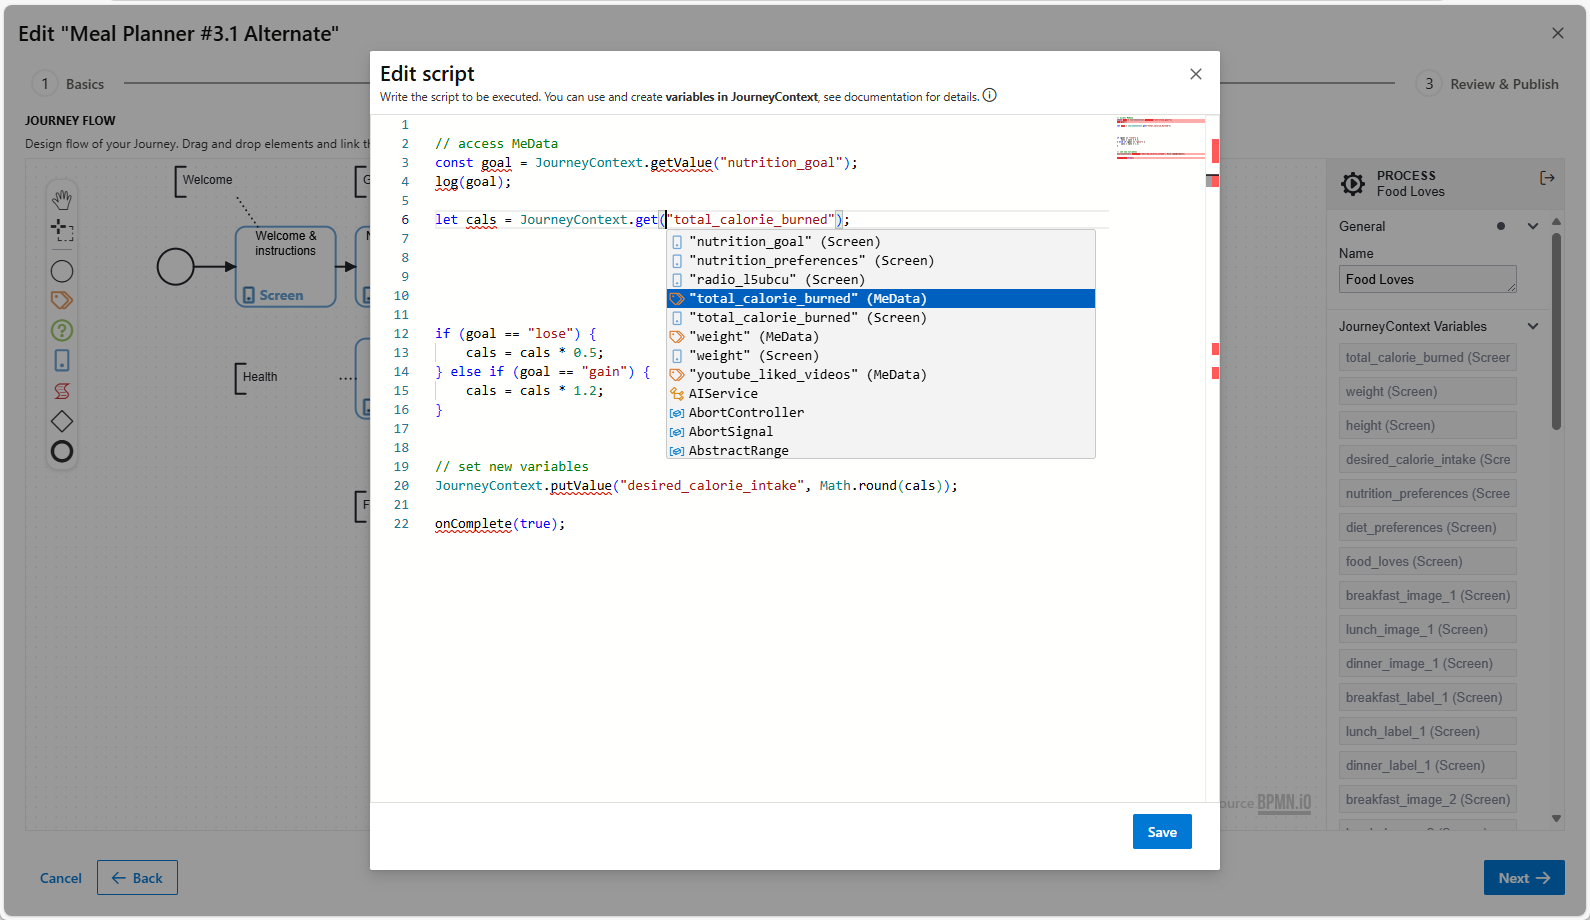
Task: Pick the green question mark element tool
Action: click(62, 330)
